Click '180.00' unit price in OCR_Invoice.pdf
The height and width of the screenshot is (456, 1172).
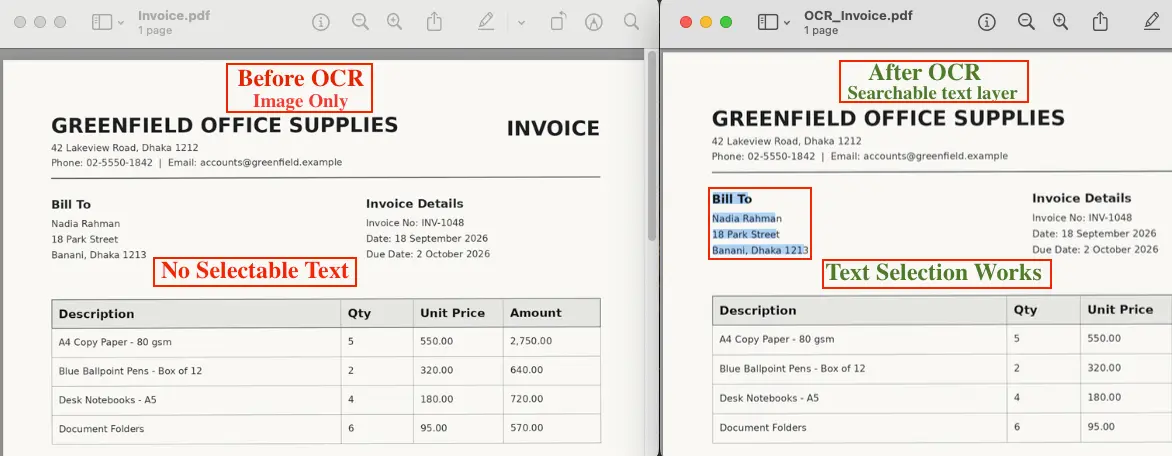1105,398
